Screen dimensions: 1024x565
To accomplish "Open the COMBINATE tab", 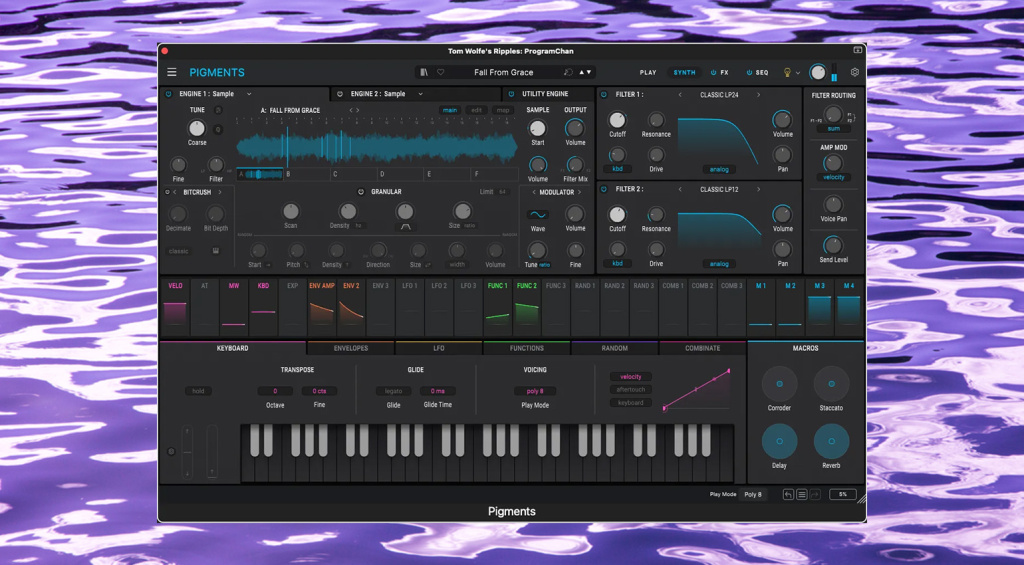I will (x=703, y=348).
